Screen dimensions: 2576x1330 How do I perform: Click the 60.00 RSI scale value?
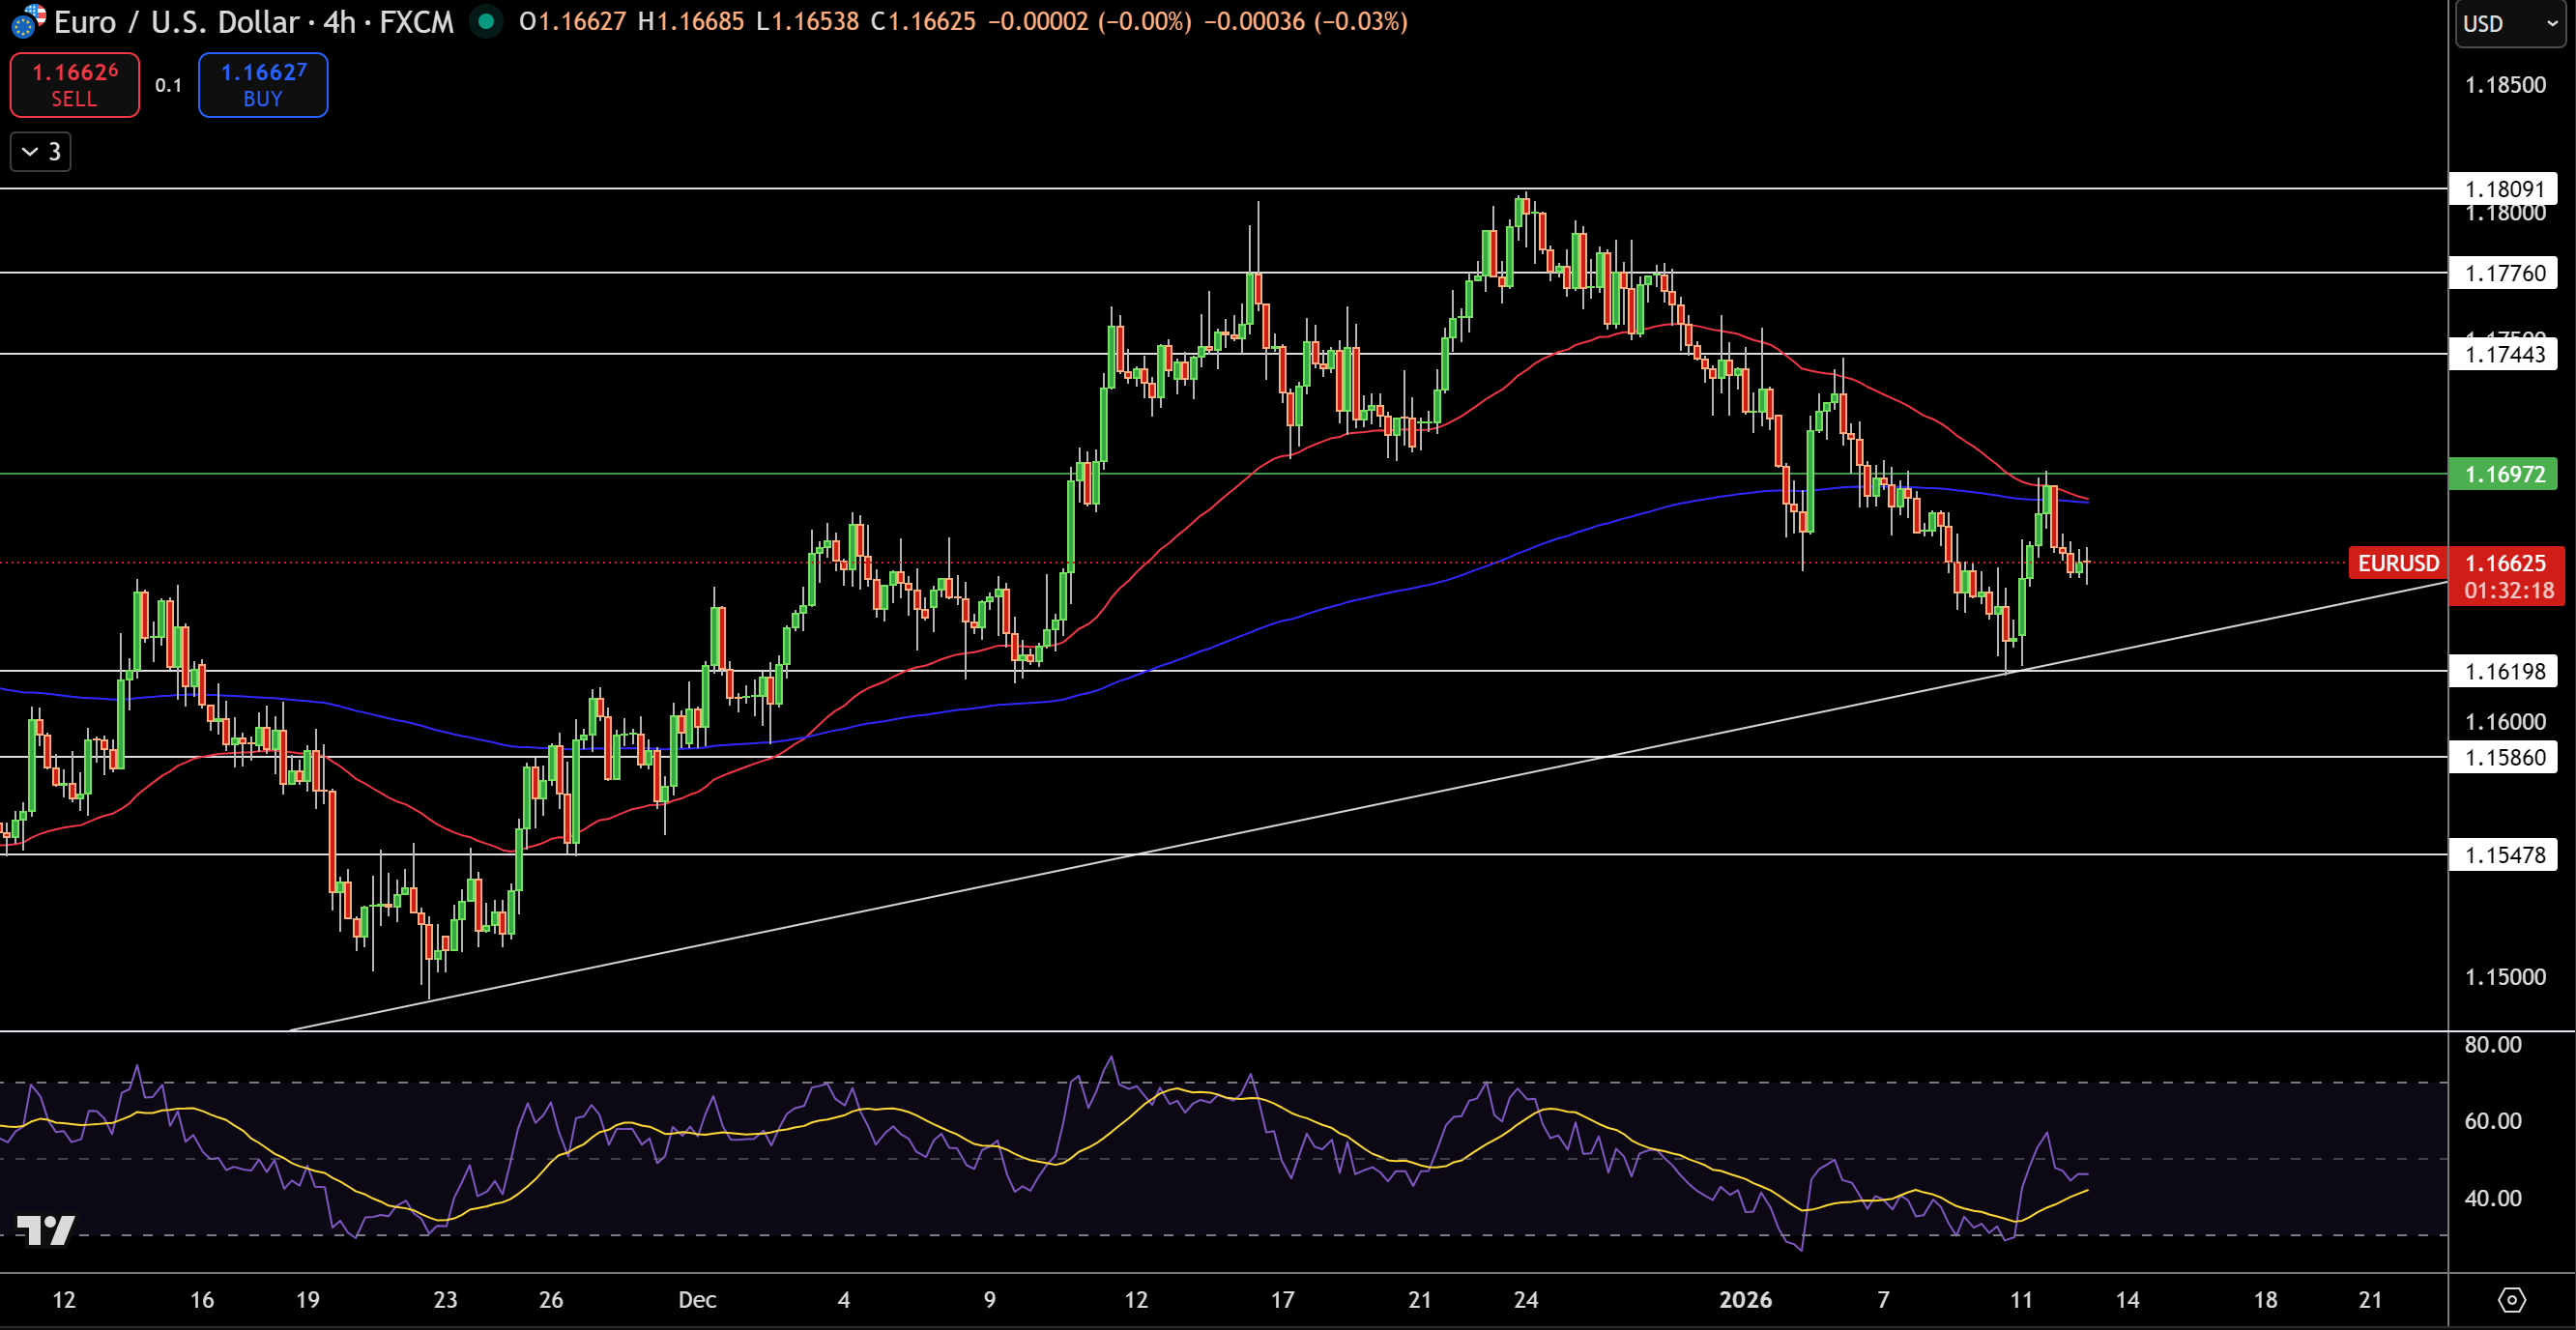coord(2492,1121)
